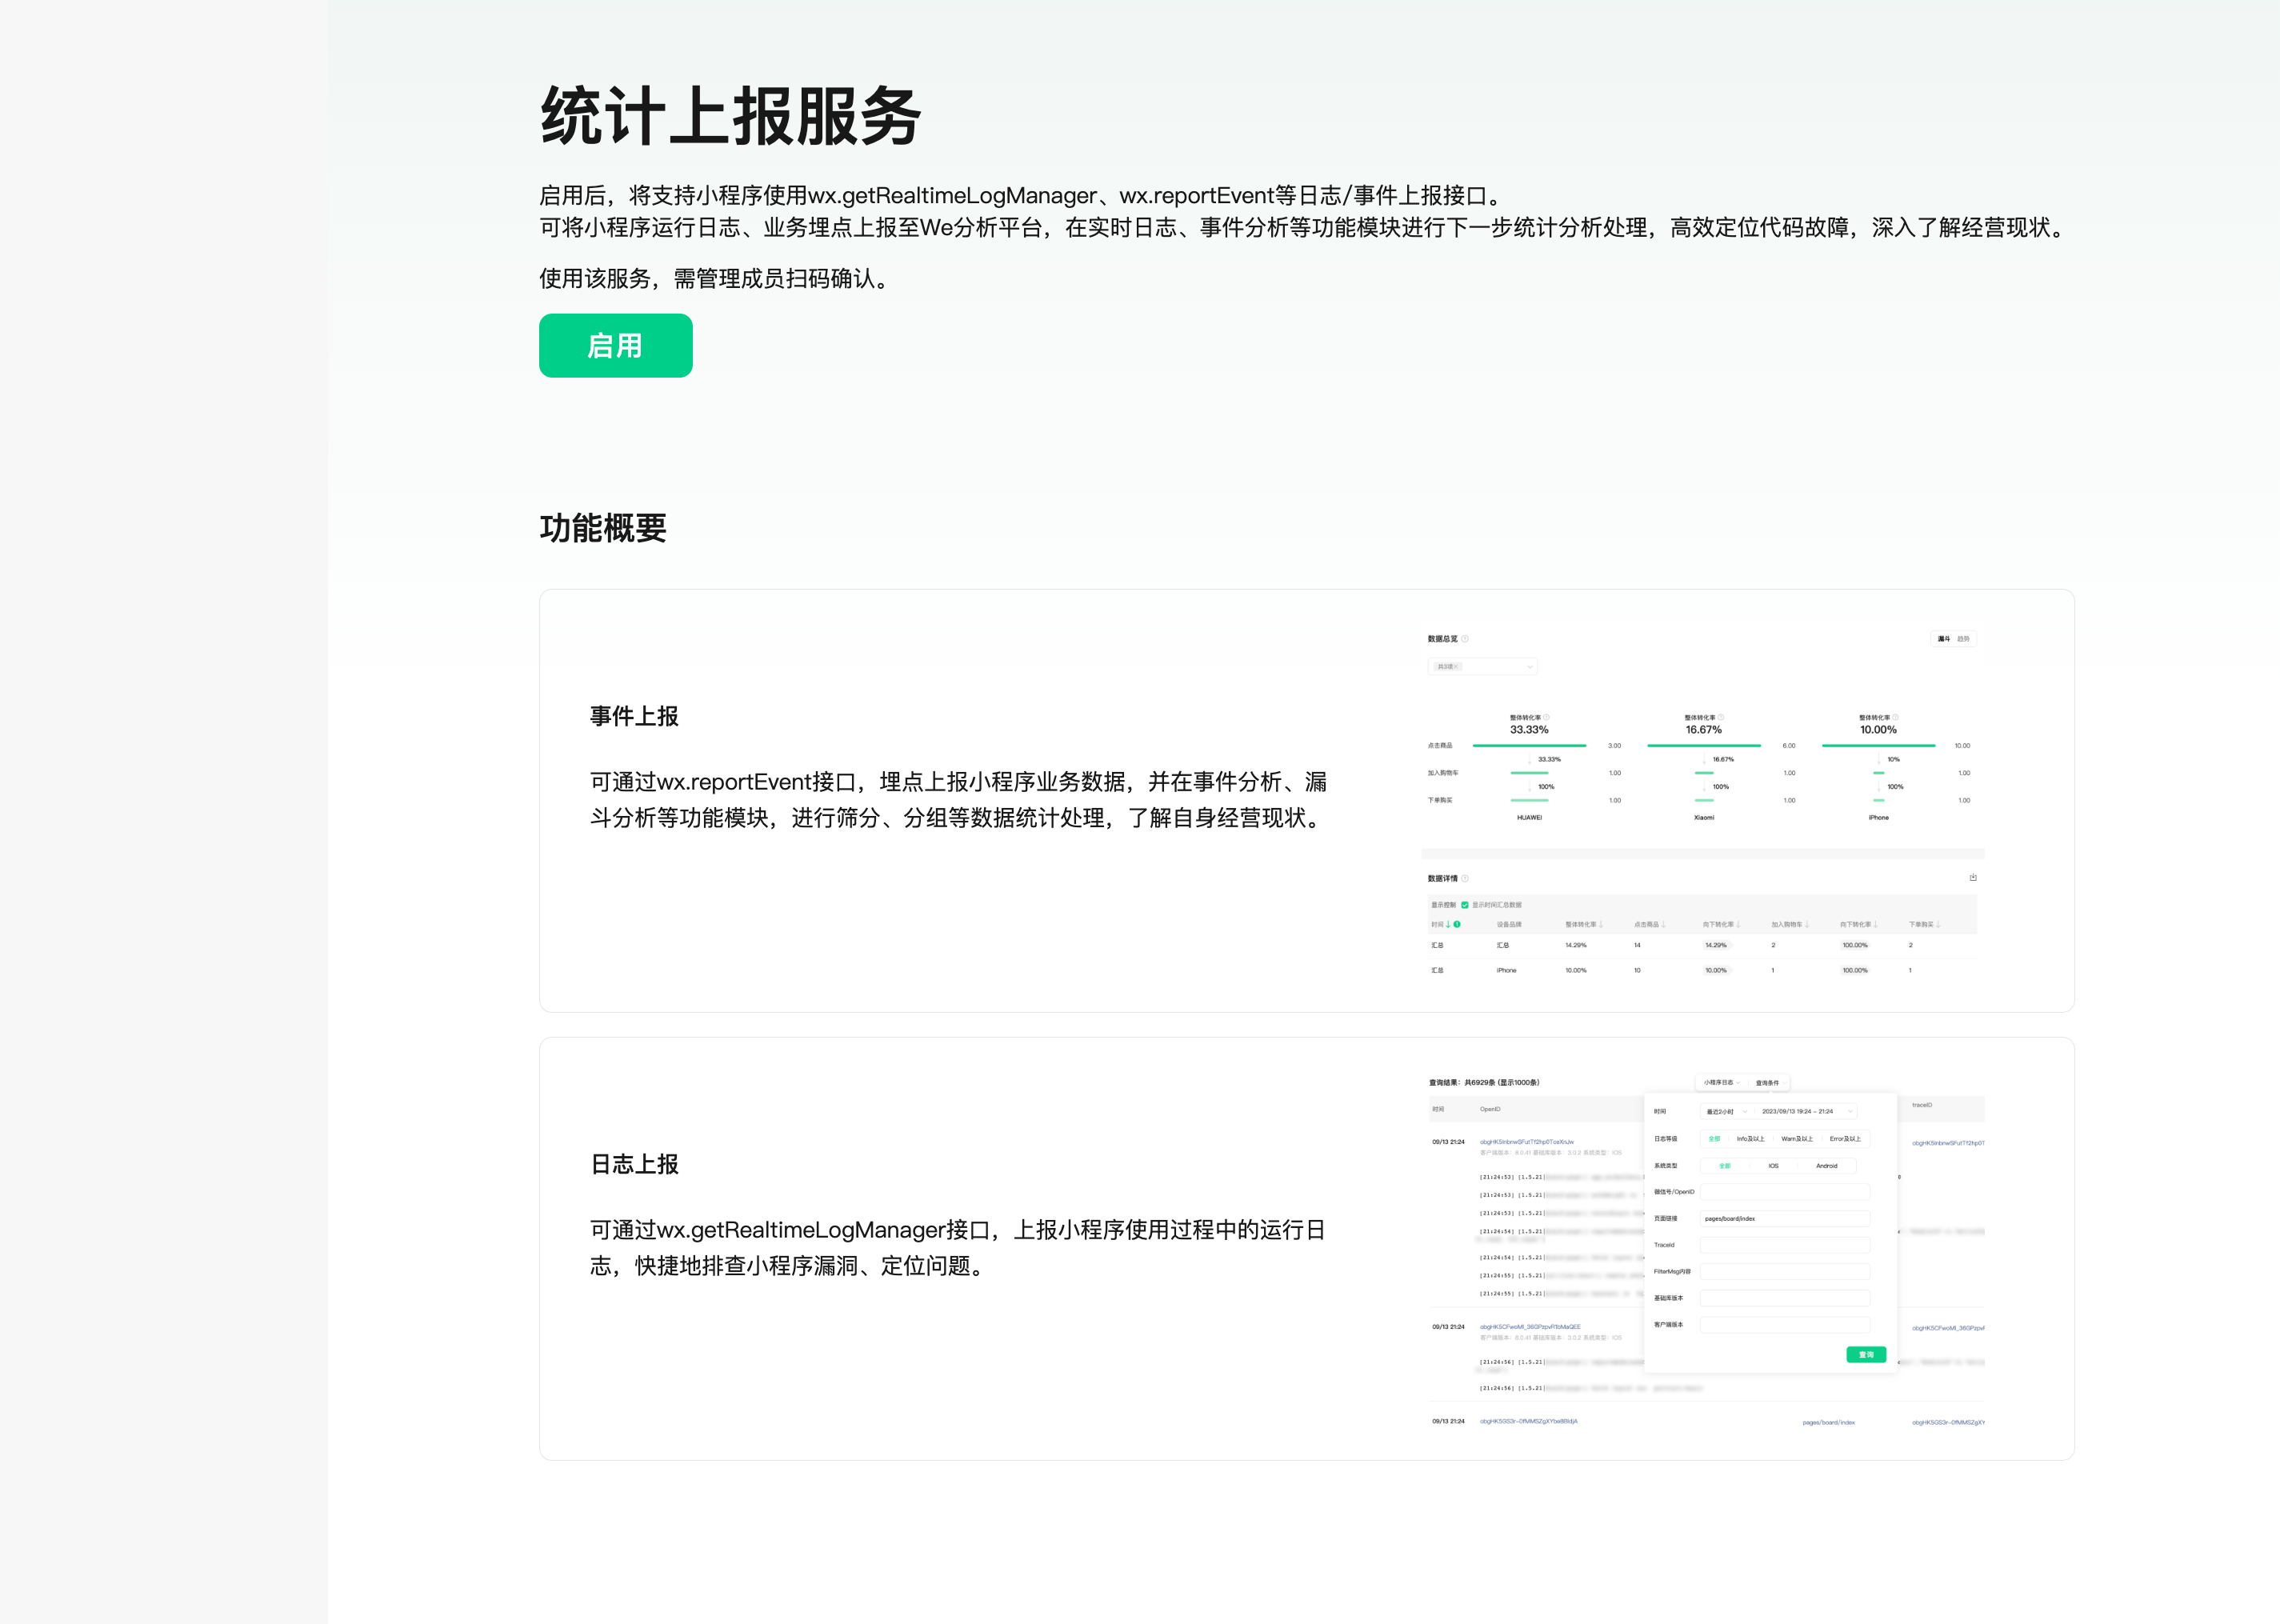Click the sort arrow on 点击商品 column header

[x=1663, y=924]
